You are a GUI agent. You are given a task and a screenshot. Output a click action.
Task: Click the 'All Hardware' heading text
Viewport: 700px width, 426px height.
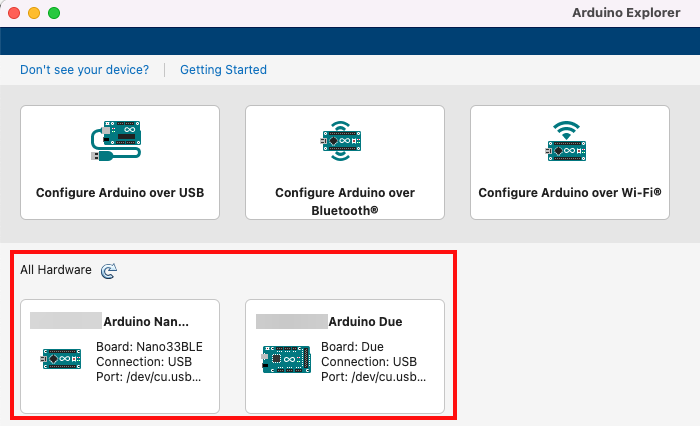coord(56,270)
